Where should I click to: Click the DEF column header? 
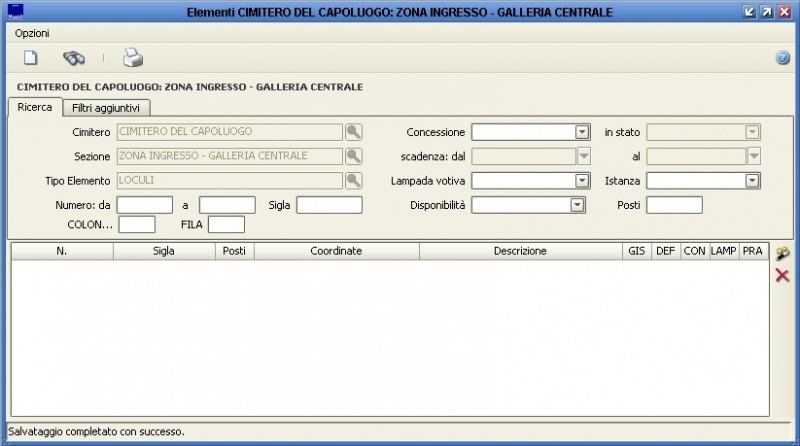[666, 251]
